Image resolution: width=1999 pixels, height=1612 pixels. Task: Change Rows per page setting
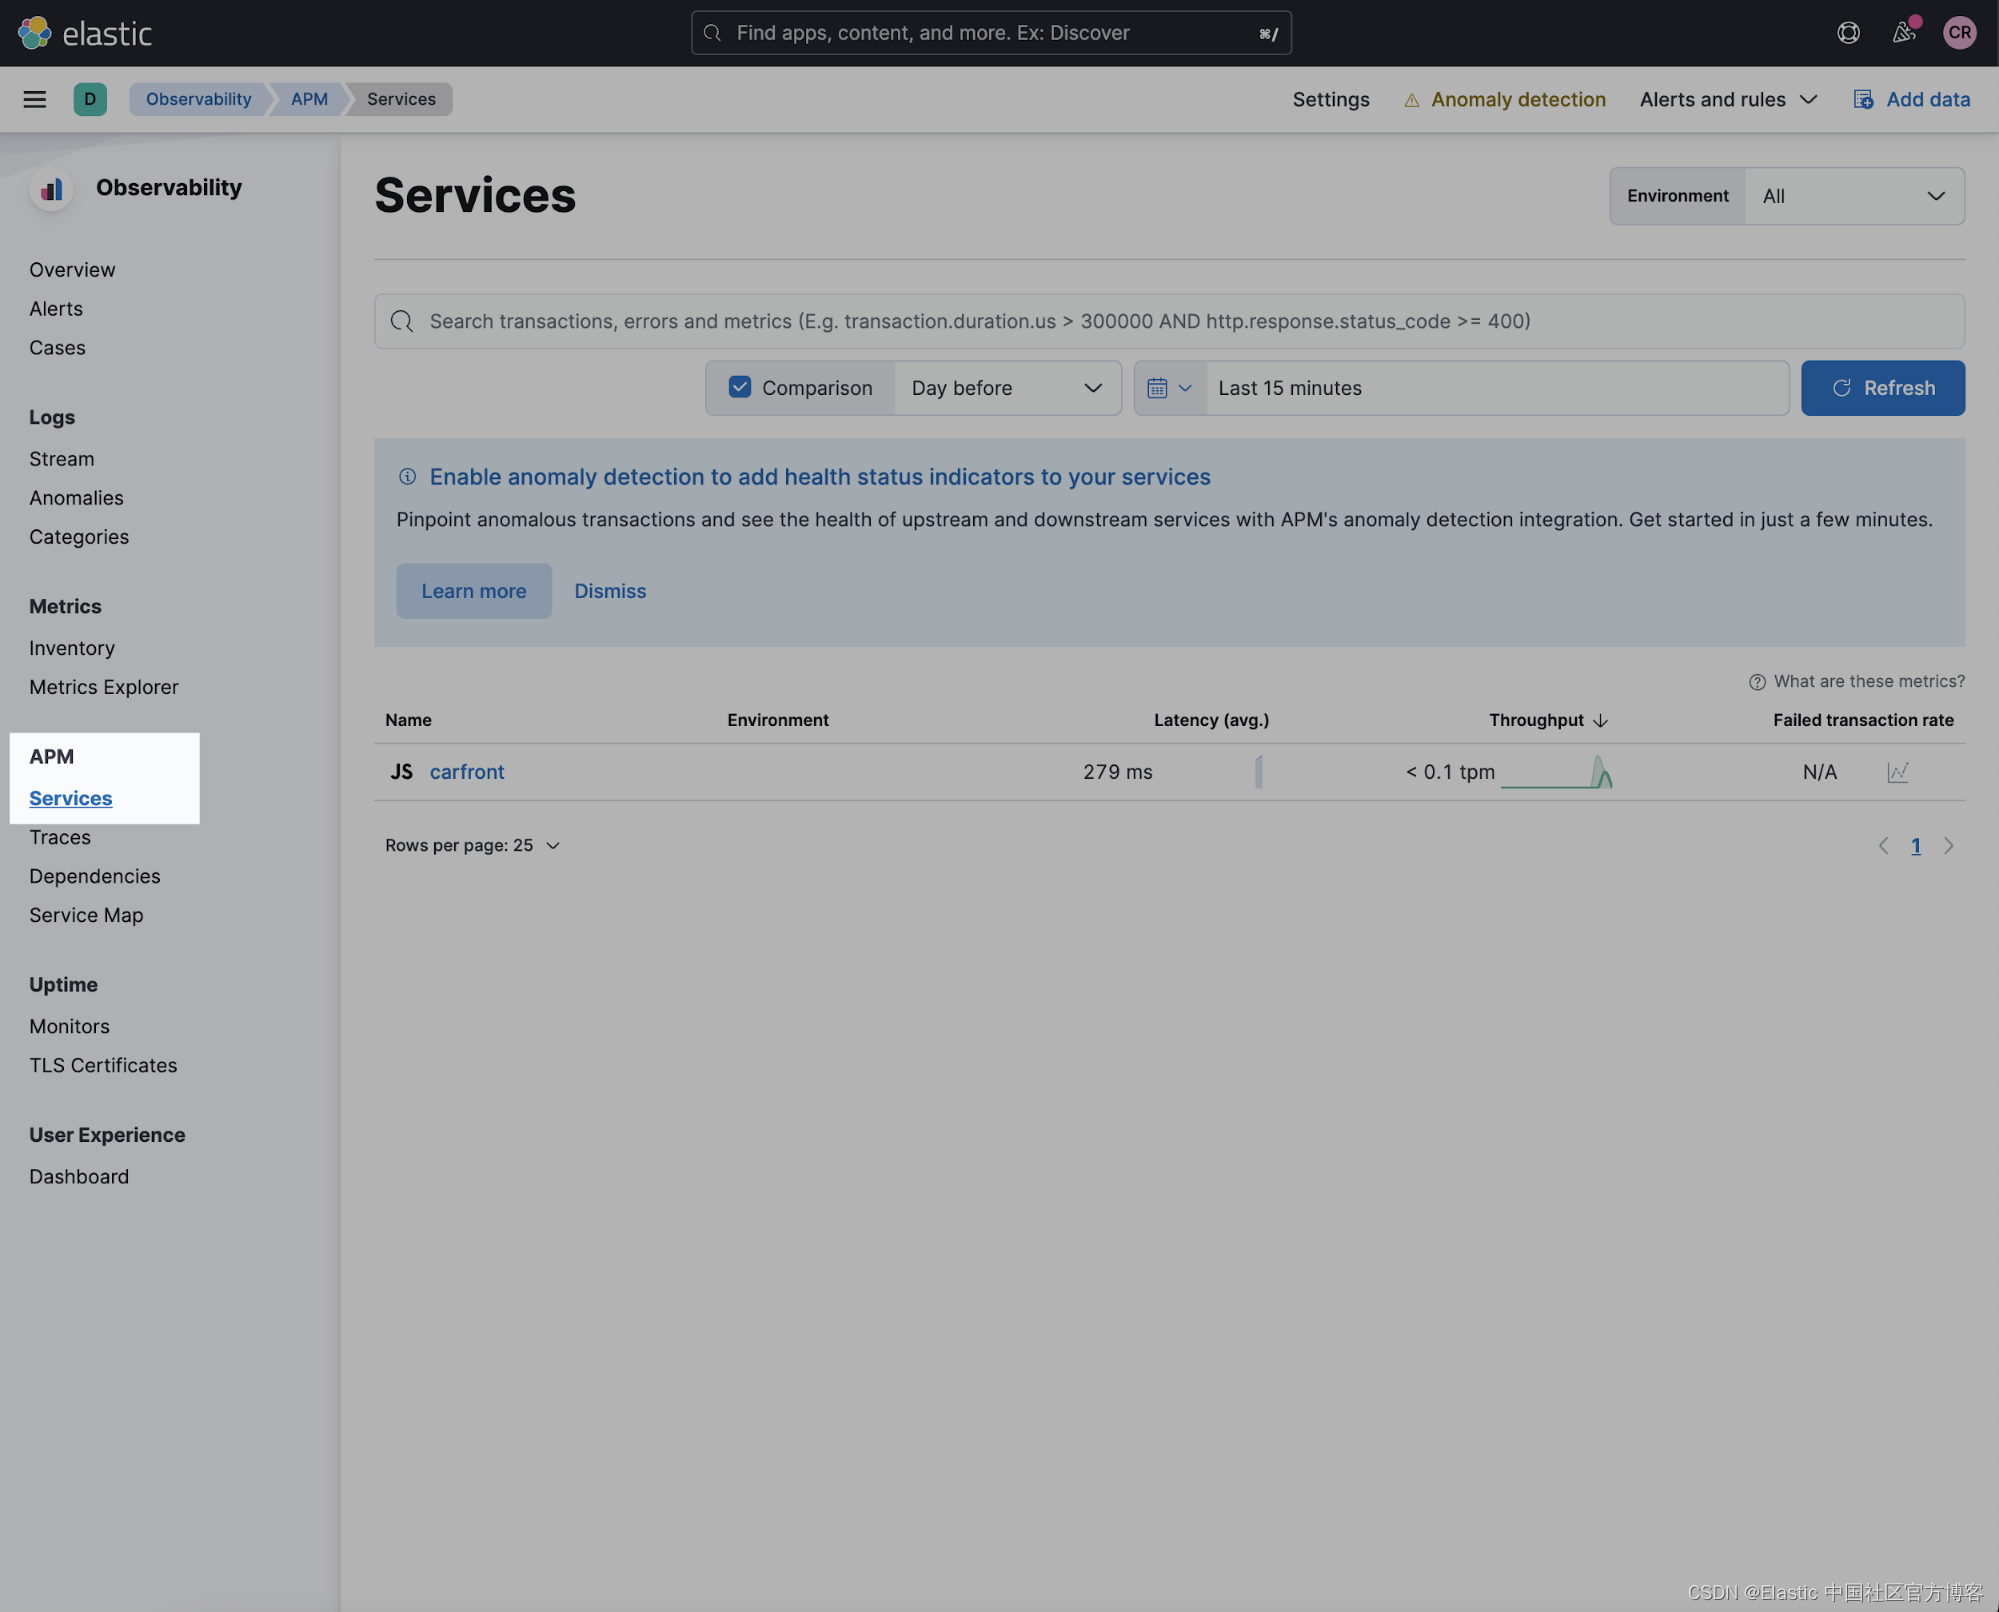[x=472, y=846]
